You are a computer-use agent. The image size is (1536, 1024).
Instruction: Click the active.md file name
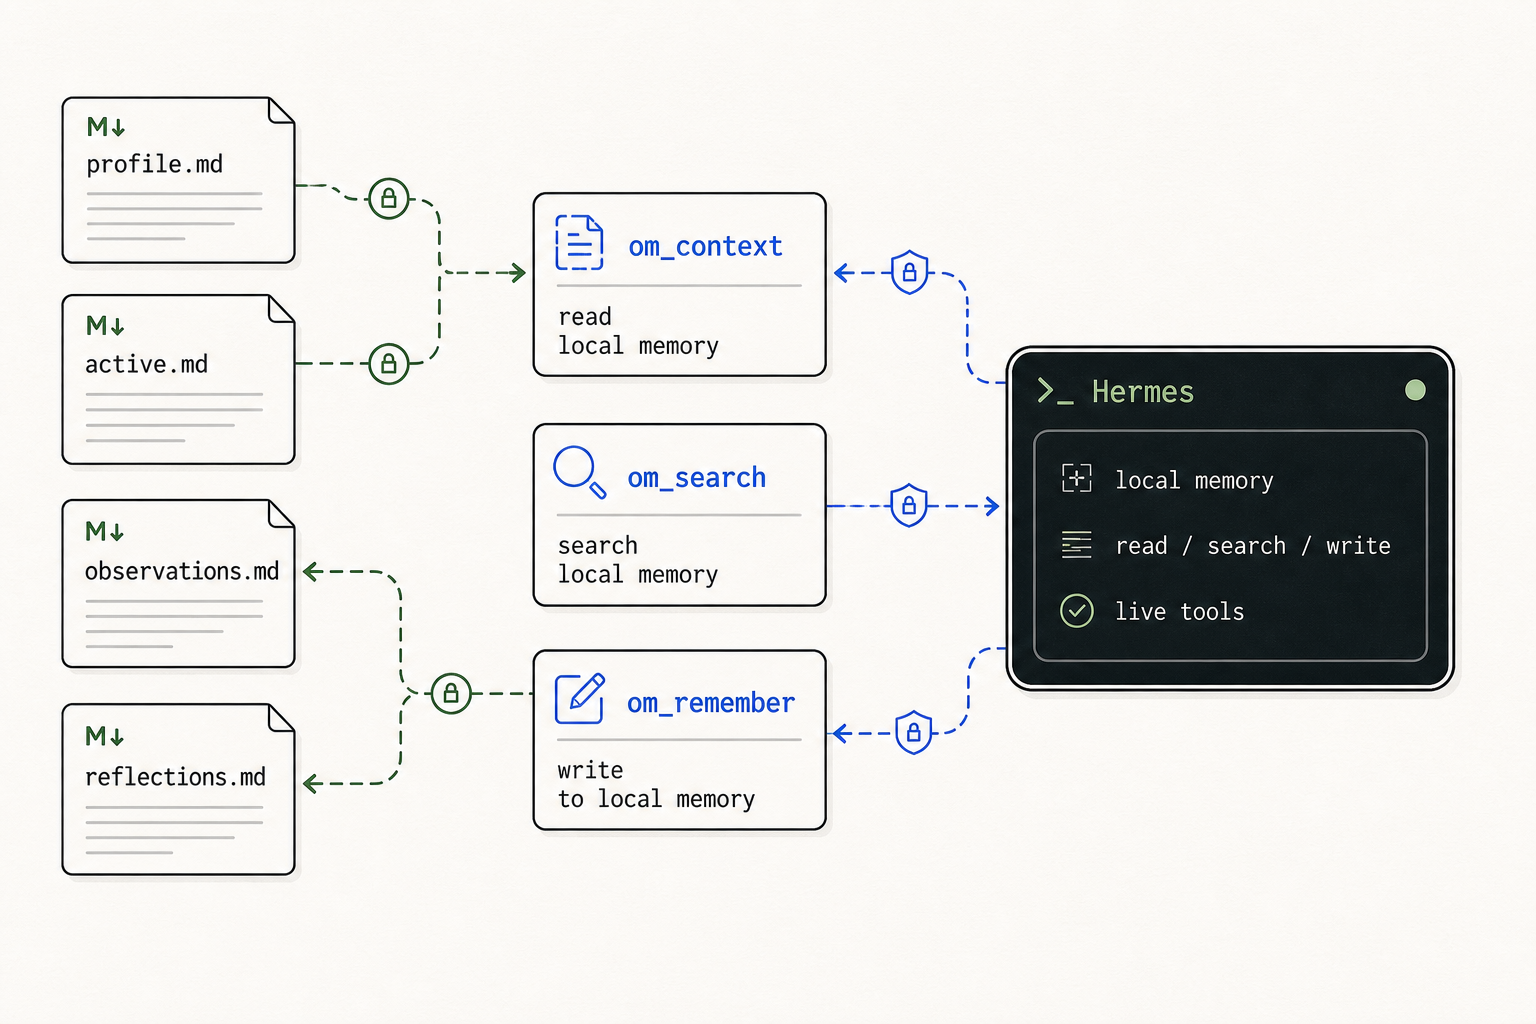(x=147, y=364)
